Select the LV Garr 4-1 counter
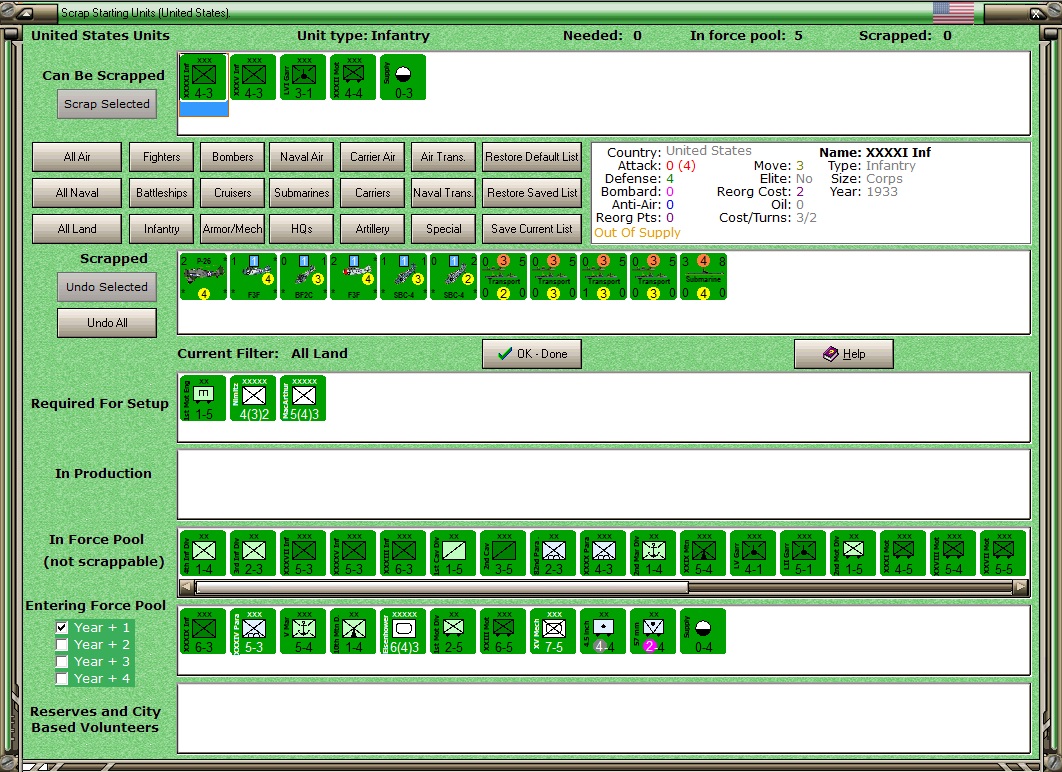Viewport: 1062px width, 772px height. coord(754,553)
